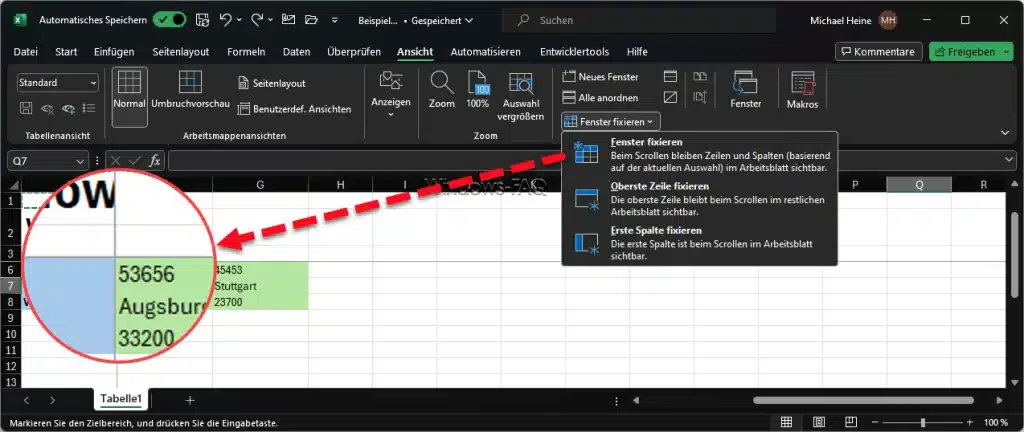Open the Formeln tab
This screenshot has width=1024, height=432.
click(246, 52)
